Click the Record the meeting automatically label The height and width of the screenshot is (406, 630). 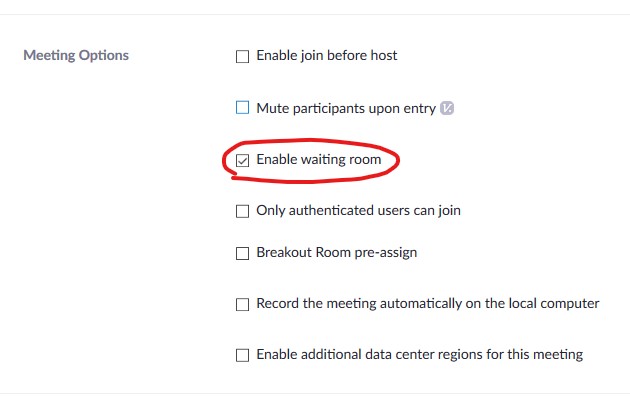click(428, 303)
